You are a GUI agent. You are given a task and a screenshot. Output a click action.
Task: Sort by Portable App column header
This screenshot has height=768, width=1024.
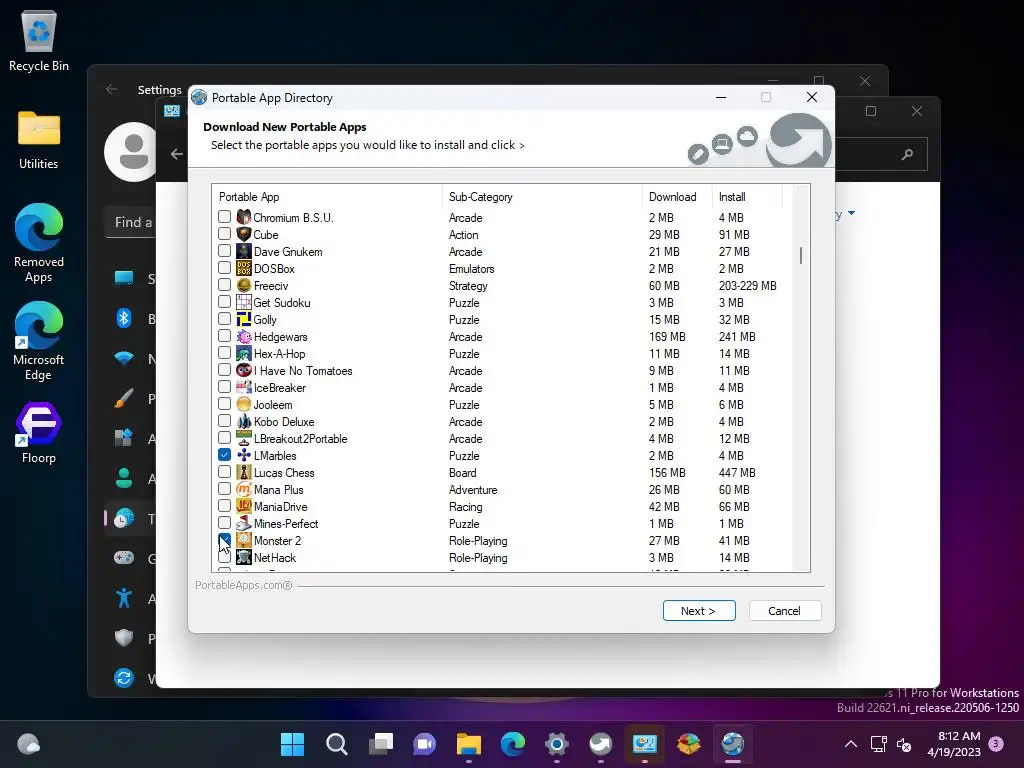click(x=327, y=197)
